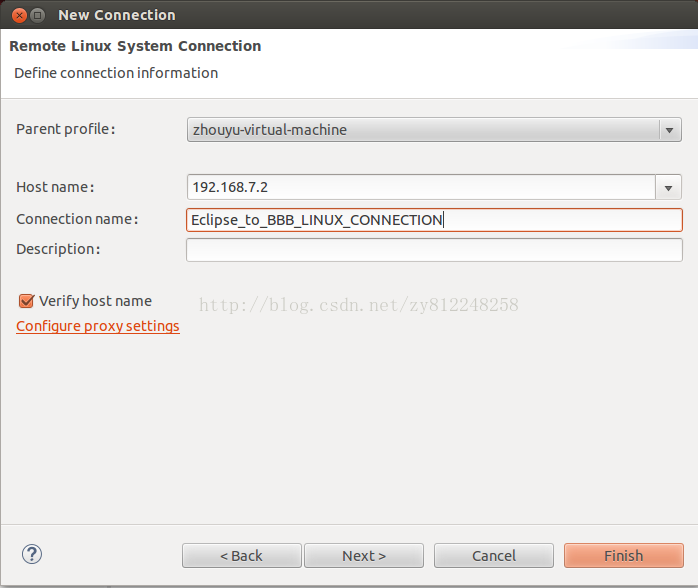Cancel the new connection wizard

coord(494,556)
